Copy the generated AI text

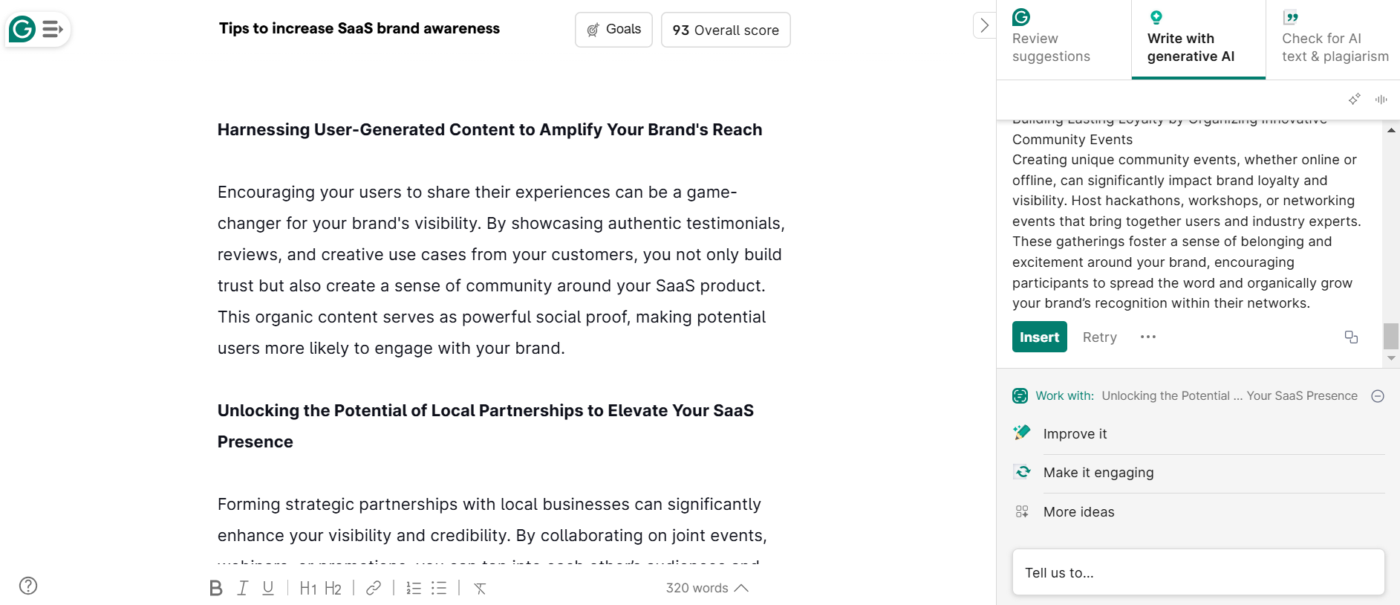pyautogui.click(x=1351, y=337)
